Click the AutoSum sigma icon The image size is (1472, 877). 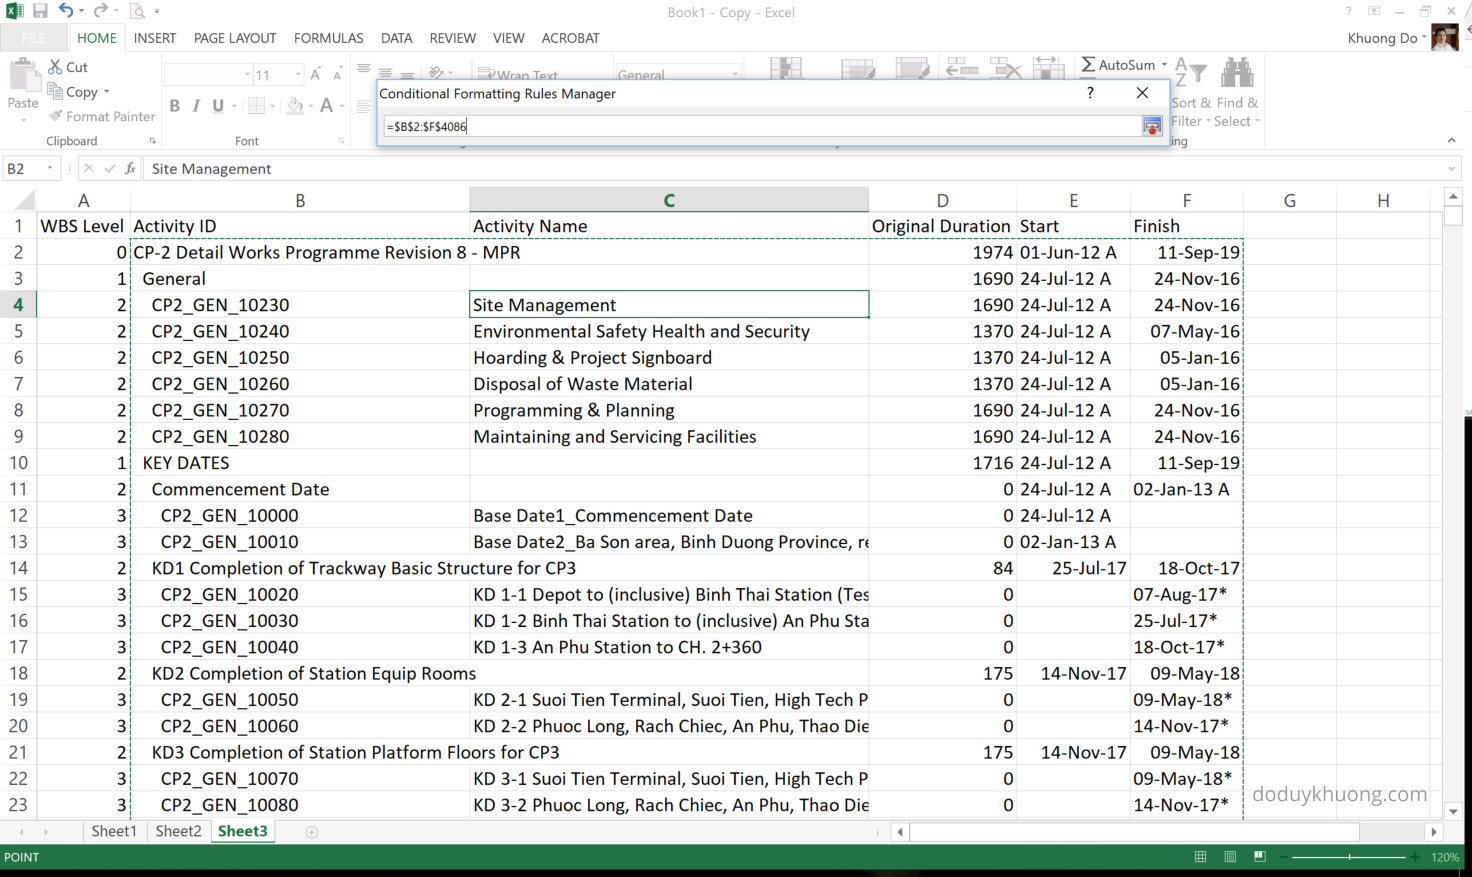(1088, 65)
